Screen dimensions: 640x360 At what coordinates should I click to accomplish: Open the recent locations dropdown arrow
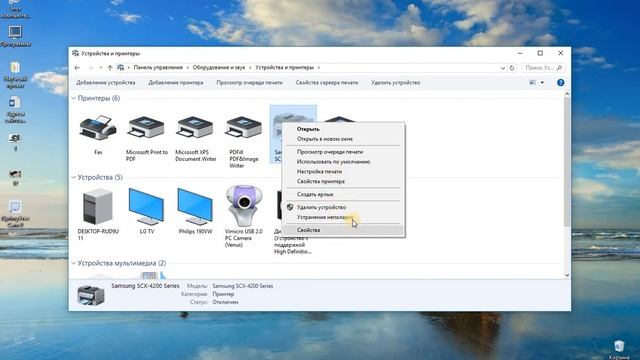click(x=100, y=68)
